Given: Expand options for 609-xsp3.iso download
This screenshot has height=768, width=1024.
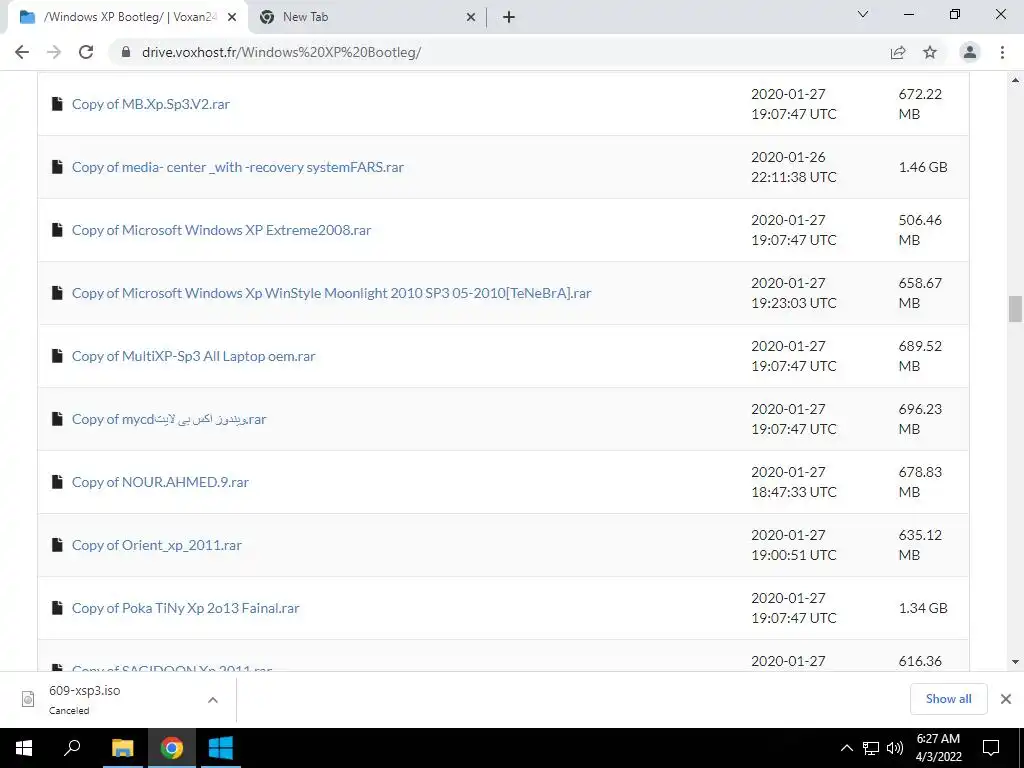Looking at the screenshot, I should tap(213, 699).
